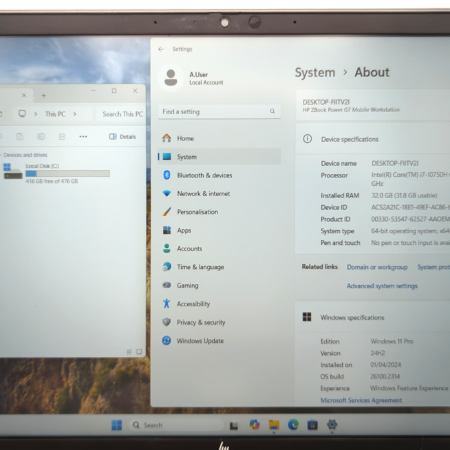Open Task View from taskbar
Viewport: 450px width, 450px height.
pyautogui.click(x=234, y=425)
